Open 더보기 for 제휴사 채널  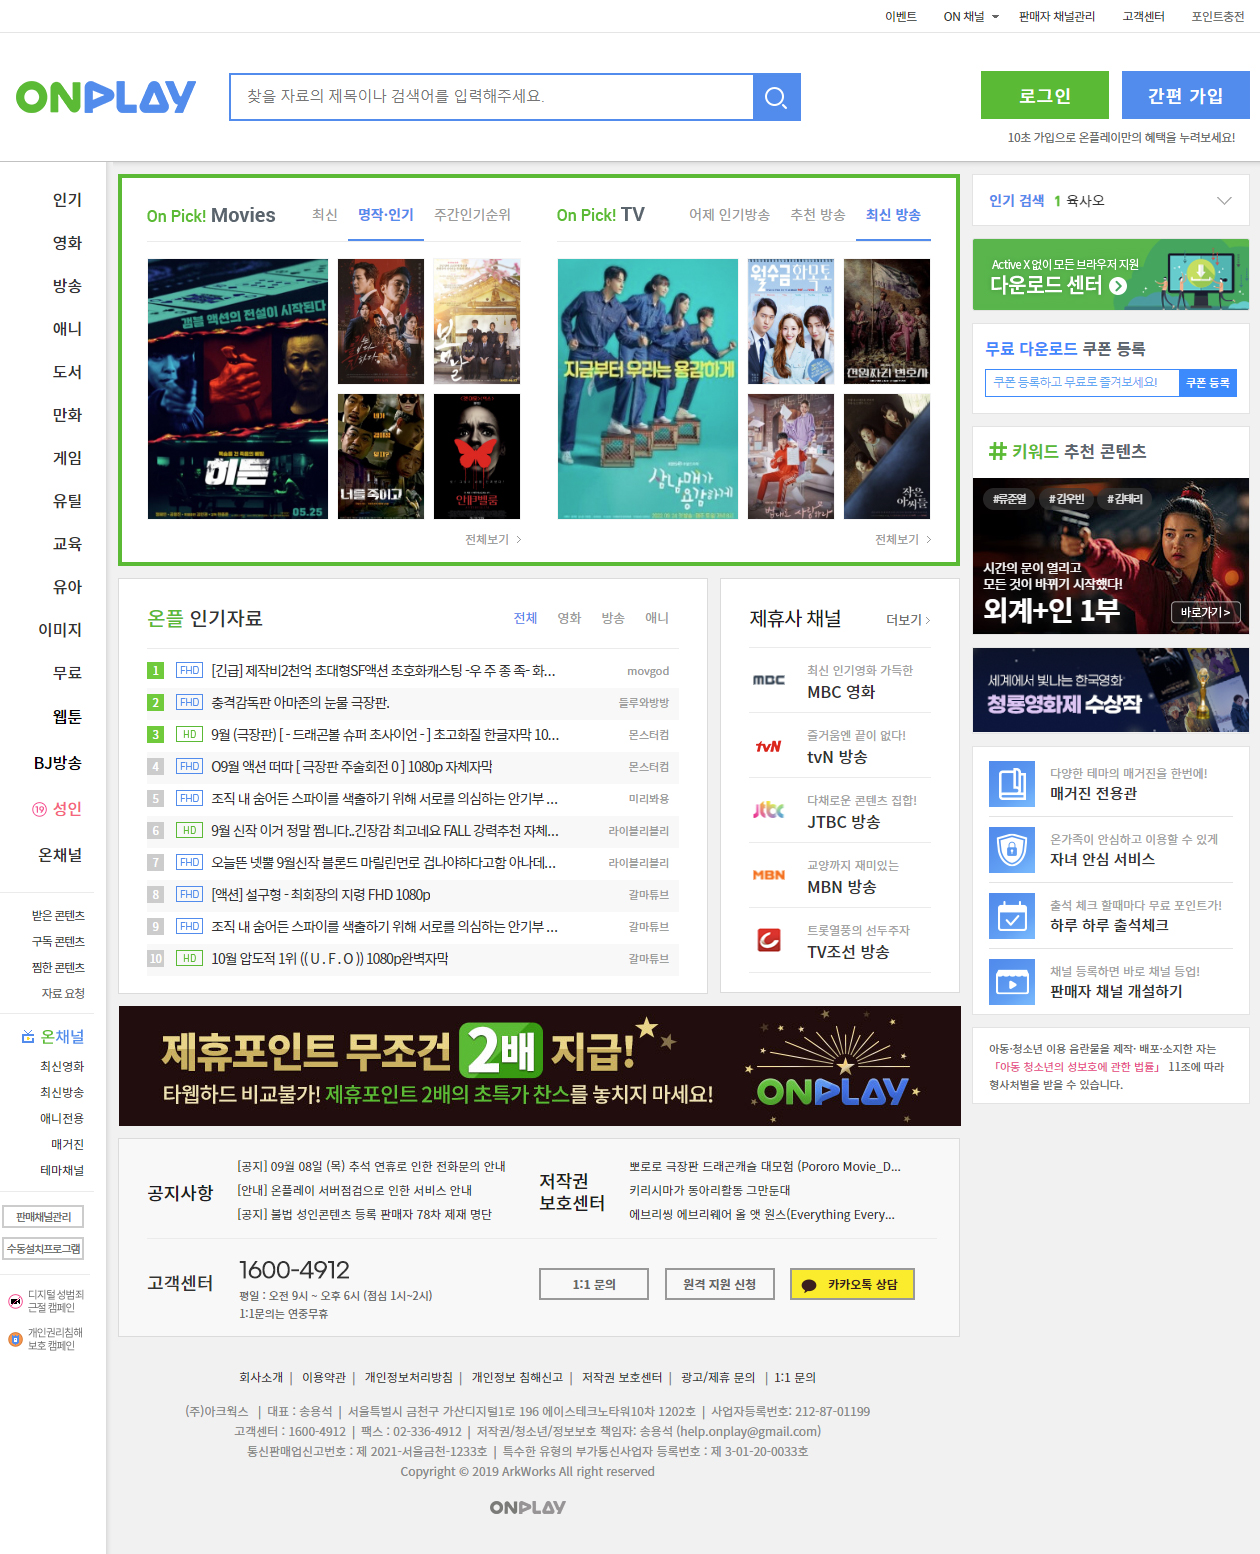908,620
